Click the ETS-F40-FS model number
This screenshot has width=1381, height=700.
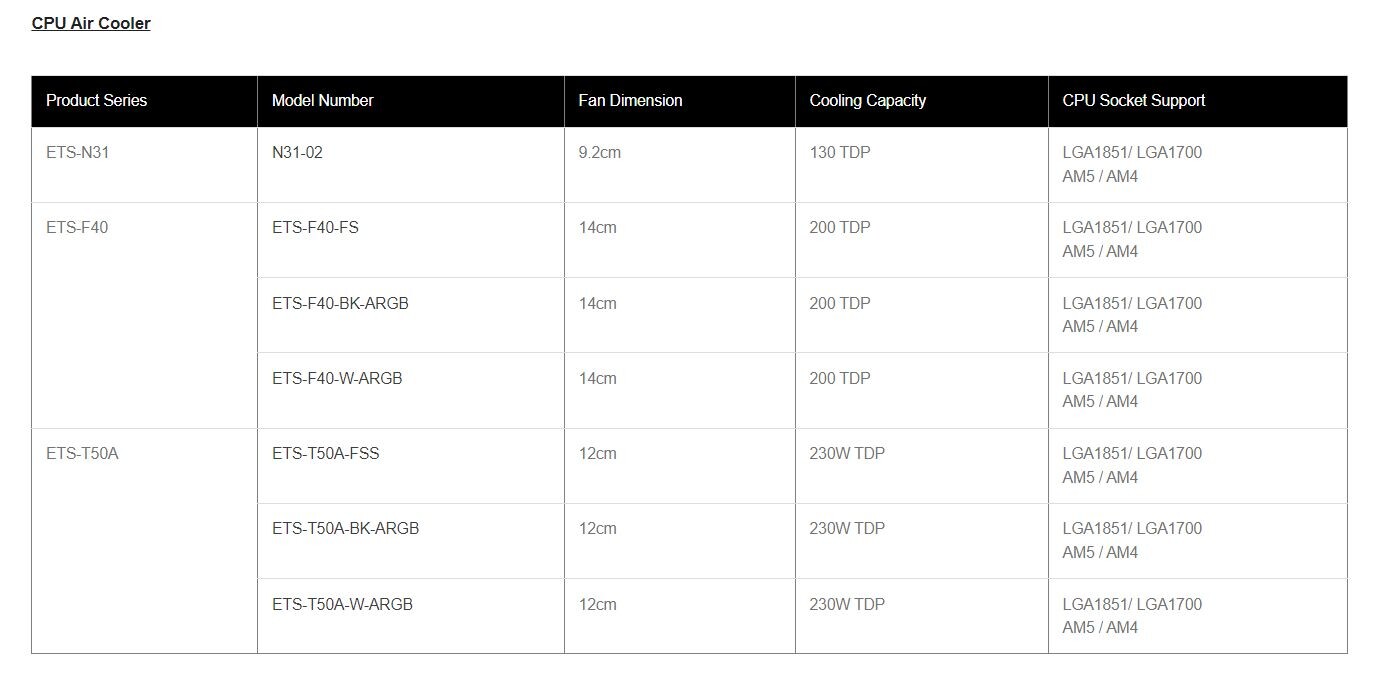pyautogui.click(x=315, y=228)
